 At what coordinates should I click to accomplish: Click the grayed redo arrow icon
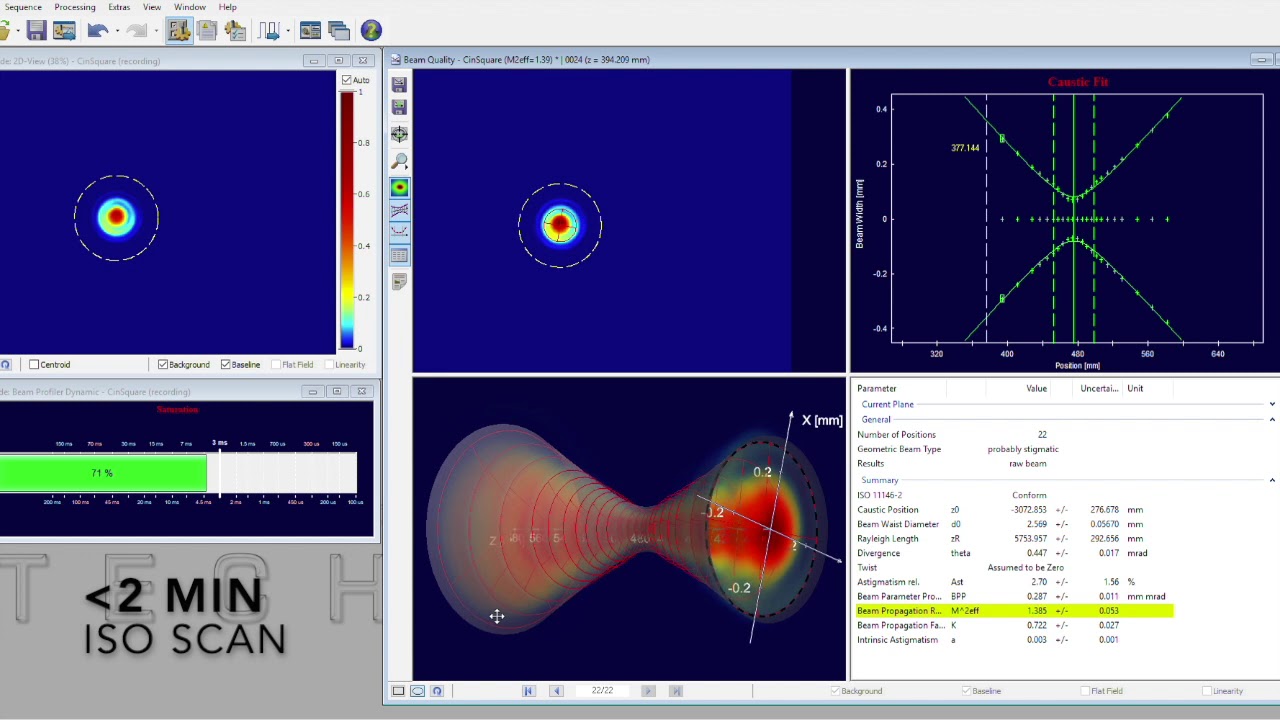click(136, 31)
